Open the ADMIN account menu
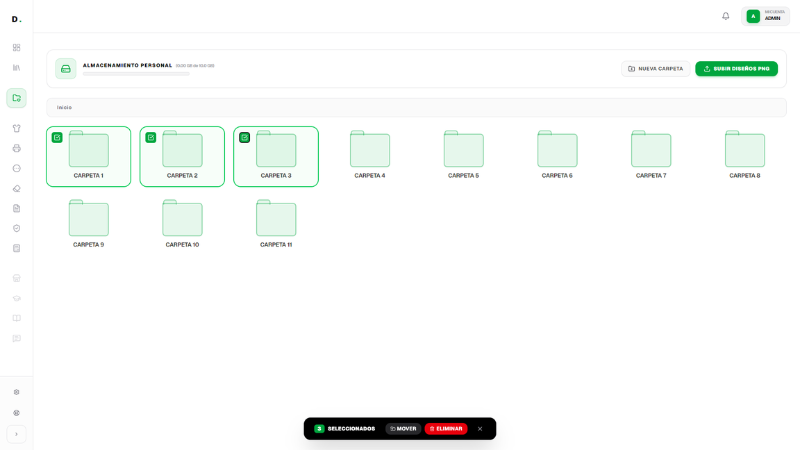Viewport: 800px width, 450px height. [765, 16]
